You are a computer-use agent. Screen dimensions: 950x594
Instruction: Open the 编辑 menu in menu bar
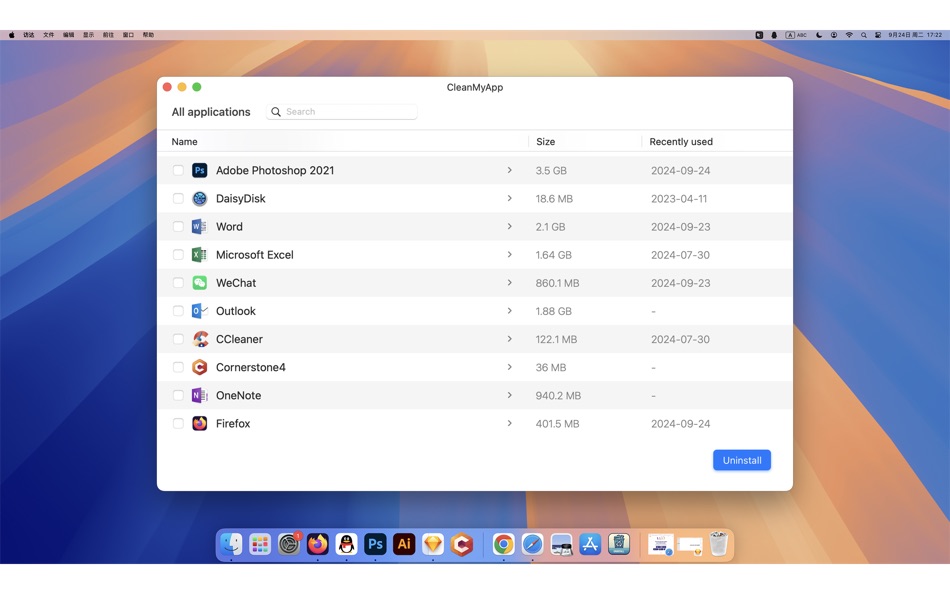(68, 35)
